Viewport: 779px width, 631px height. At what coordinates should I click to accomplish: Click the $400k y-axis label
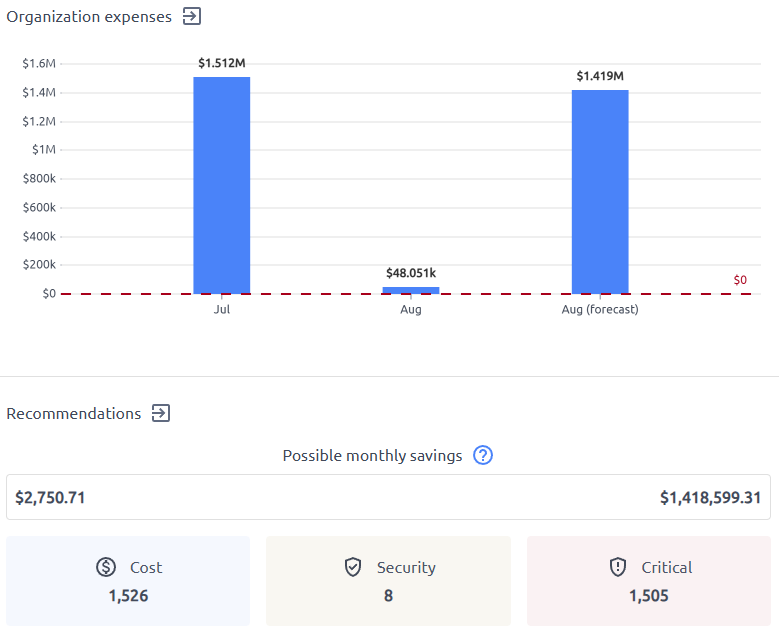click(x=39, y=236)
